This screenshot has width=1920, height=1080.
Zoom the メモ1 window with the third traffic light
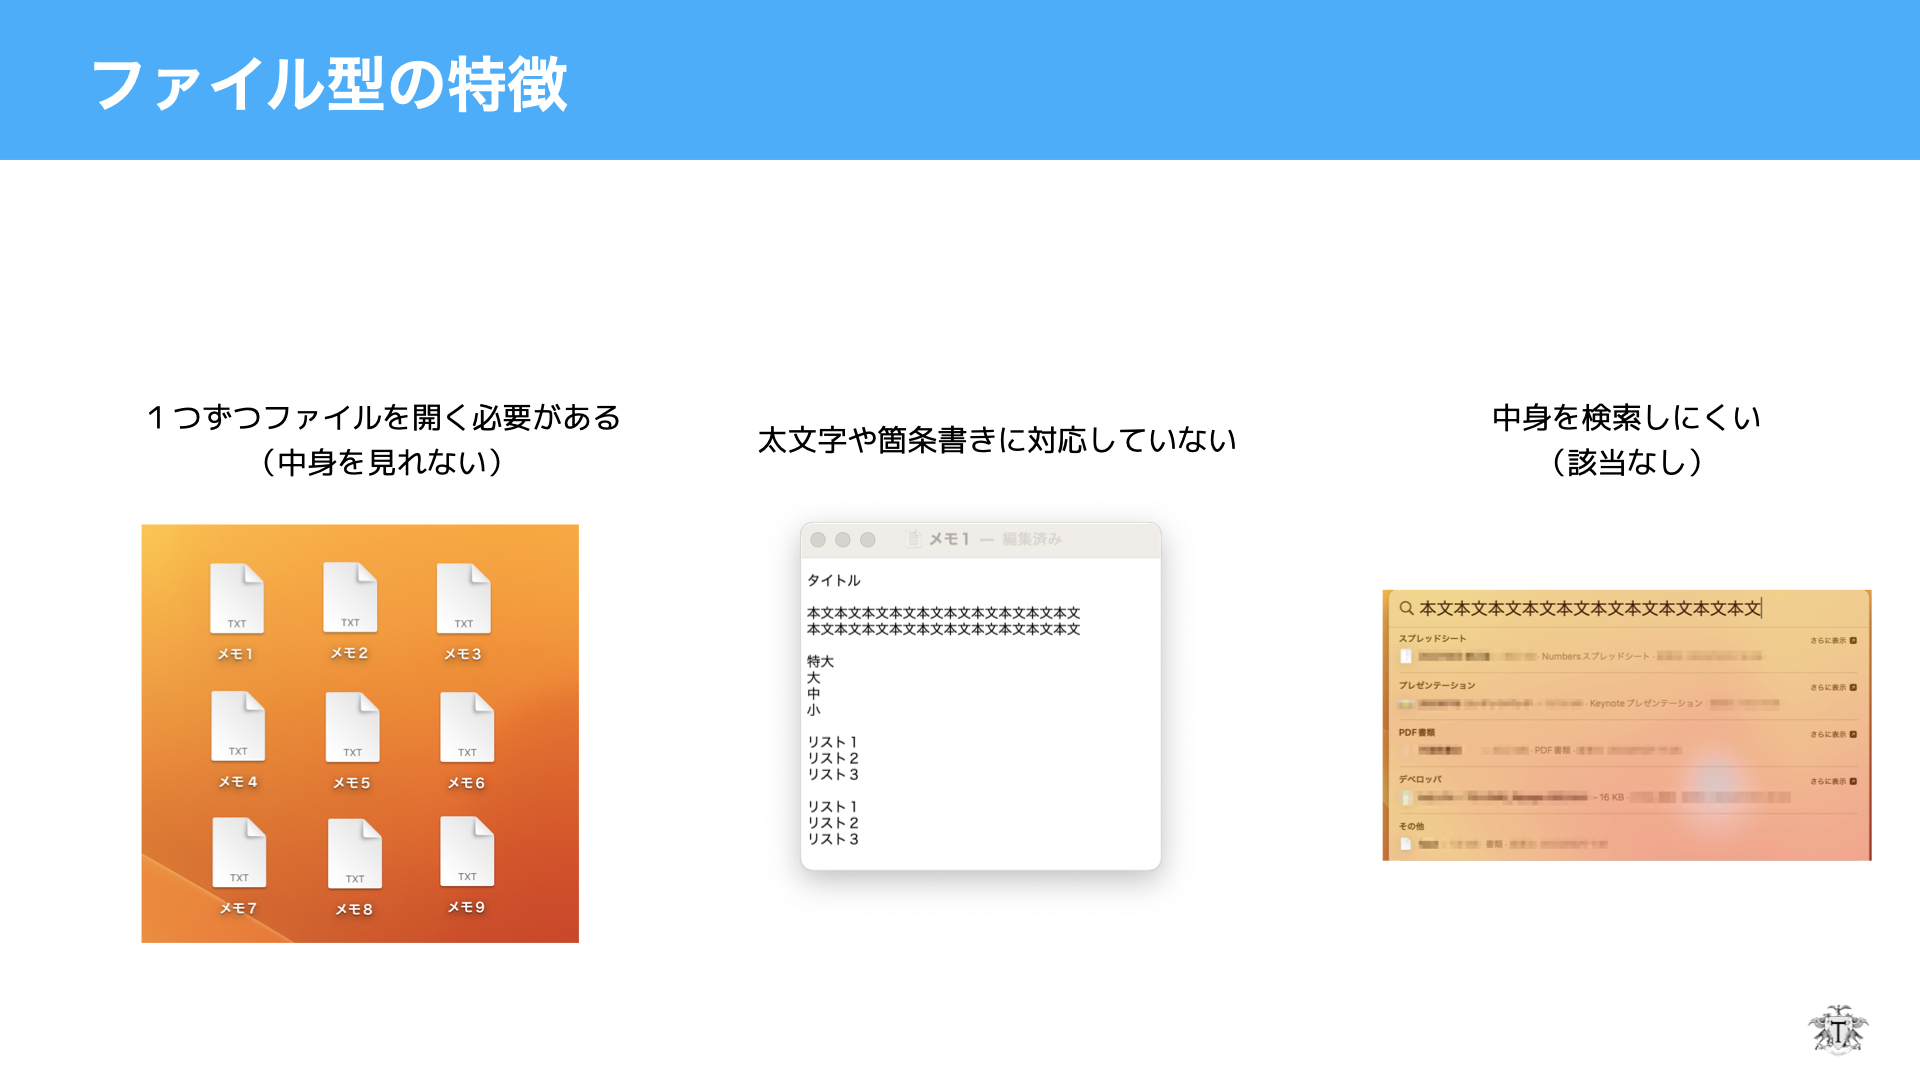[x=868, y=540]
